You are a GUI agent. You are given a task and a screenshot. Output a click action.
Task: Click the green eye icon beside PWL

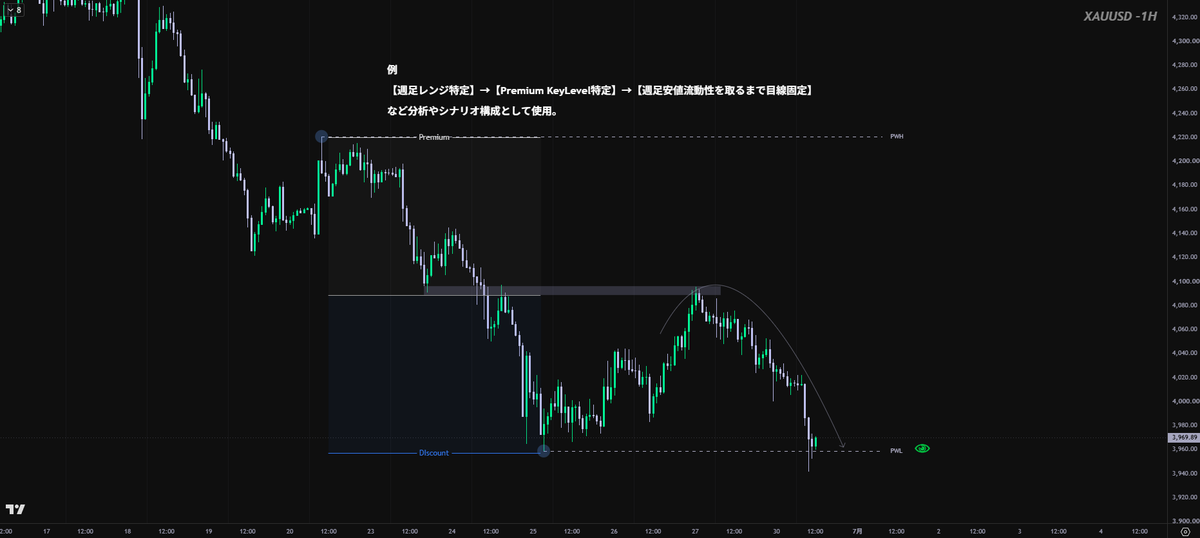click(x=922, y=449)
